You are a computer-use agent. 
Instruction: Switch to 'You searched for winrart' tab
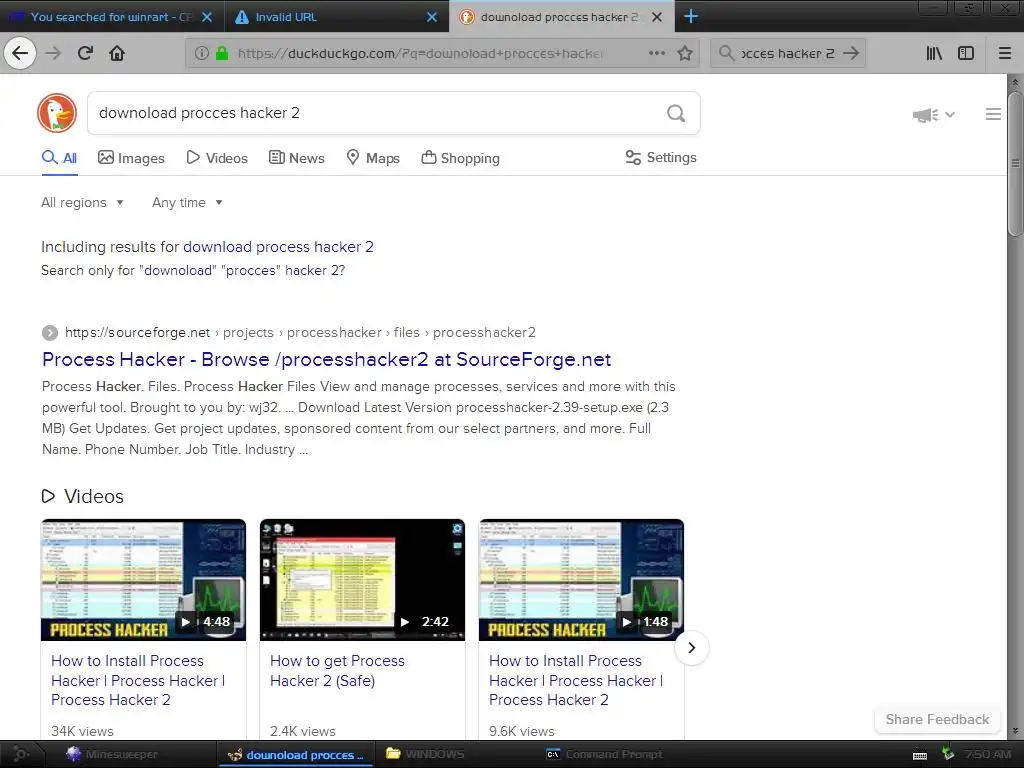coord(112,17)
